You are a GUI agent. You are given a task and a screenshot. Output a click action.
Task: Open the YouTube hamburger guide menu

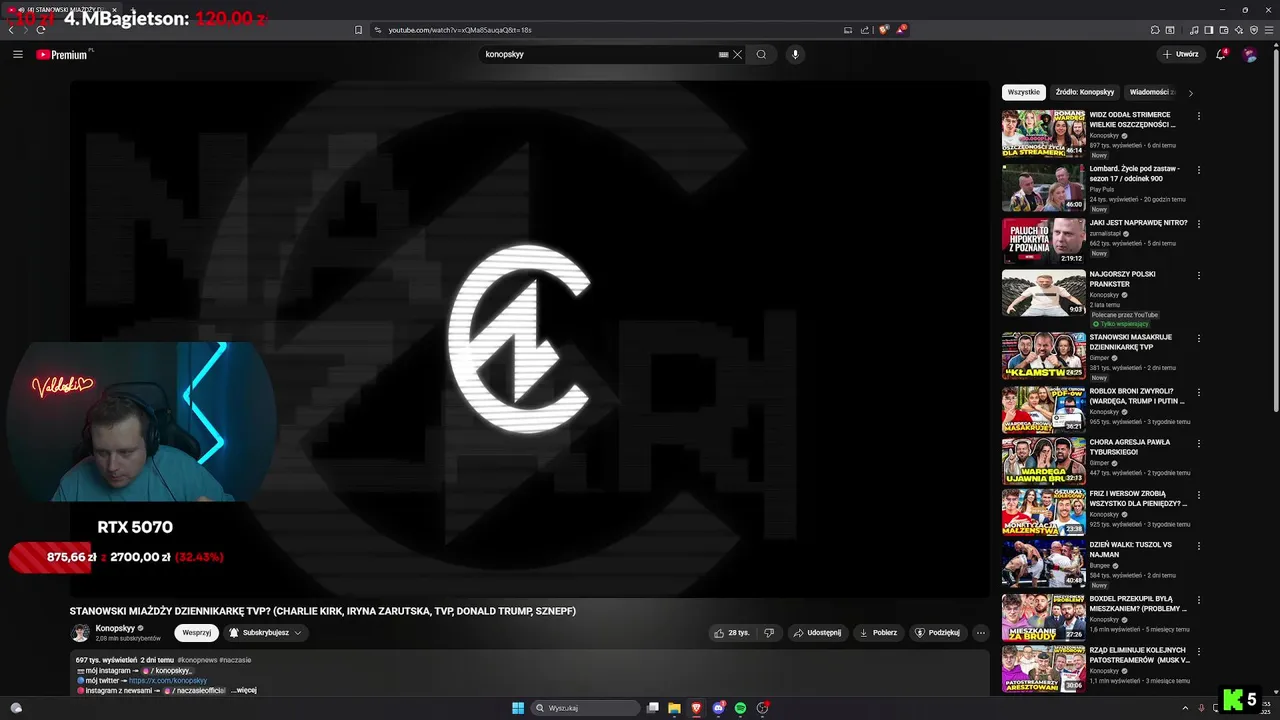(x=18, y=54)
